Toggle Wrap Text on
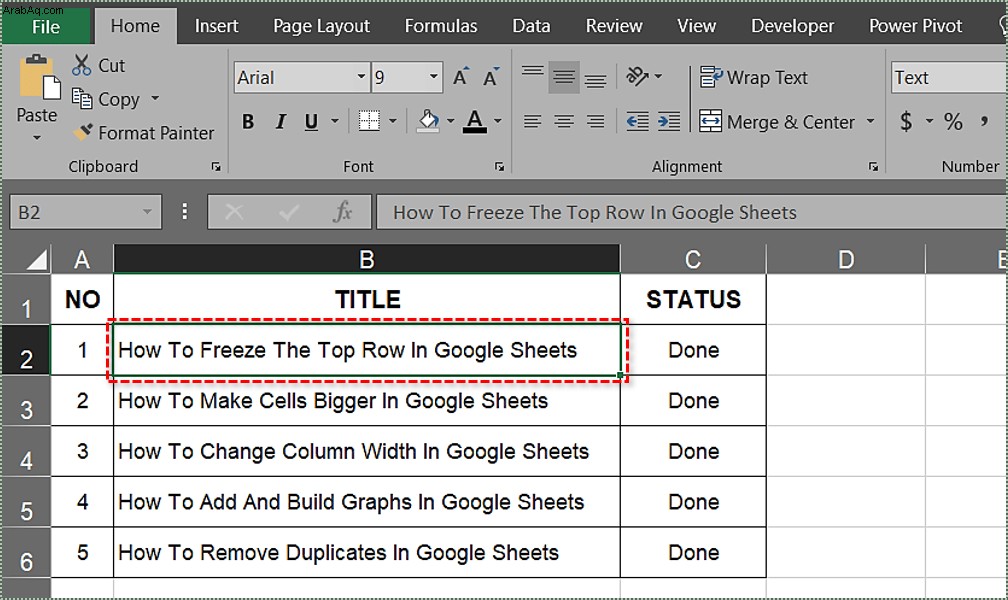The height and width of the screenshot is (600, 1008). coord(753,77)
